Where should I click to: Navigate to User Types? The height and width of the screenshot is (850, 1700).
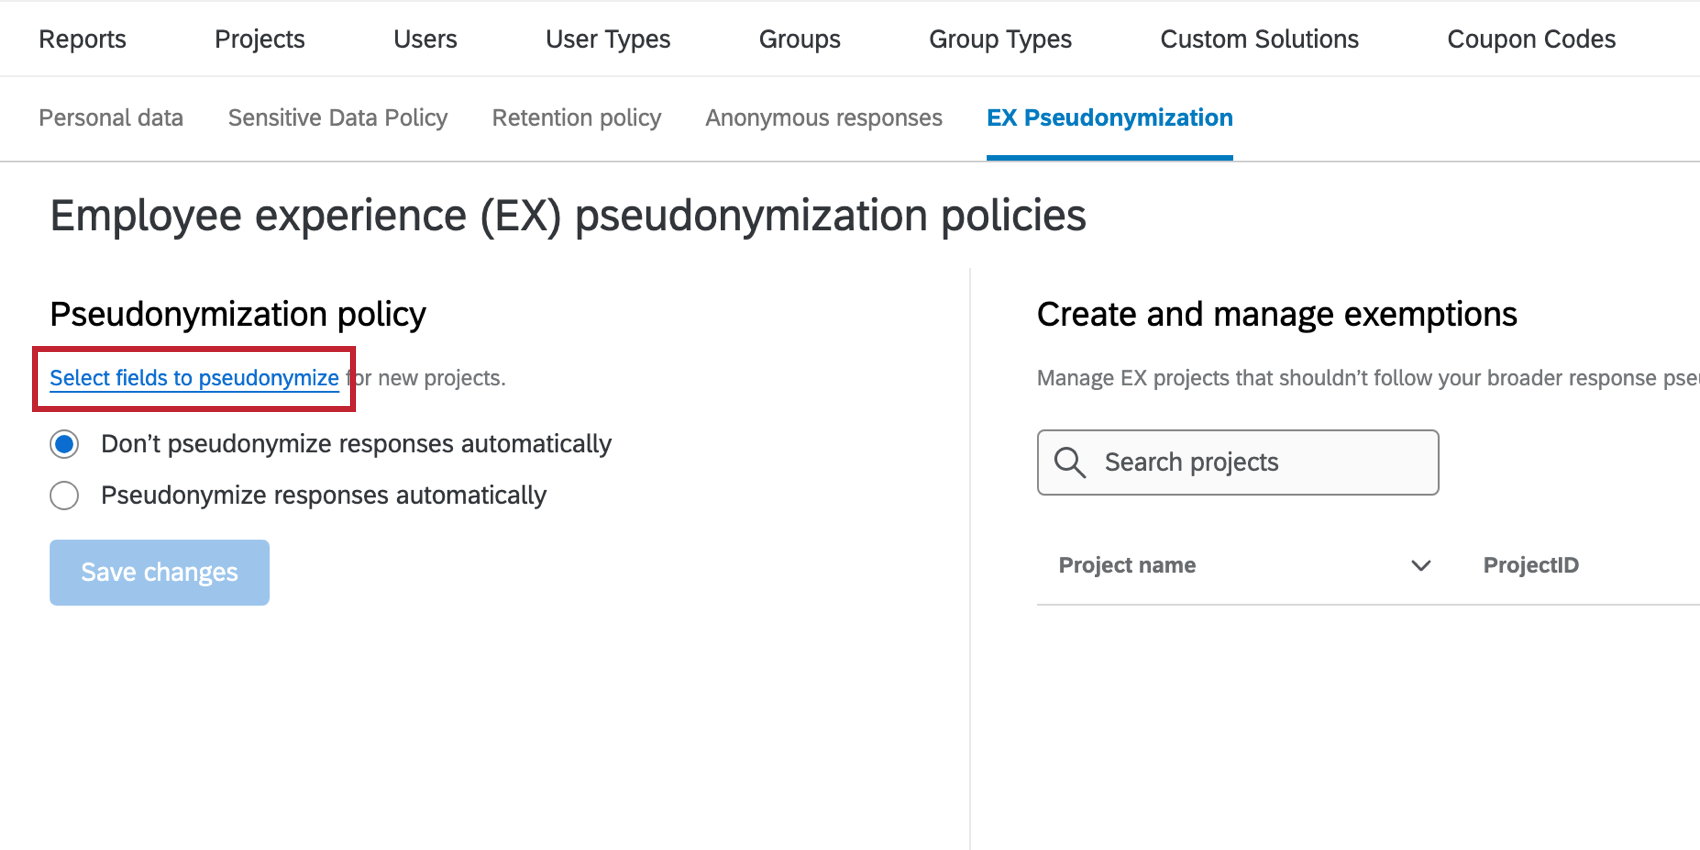(607, 39)
